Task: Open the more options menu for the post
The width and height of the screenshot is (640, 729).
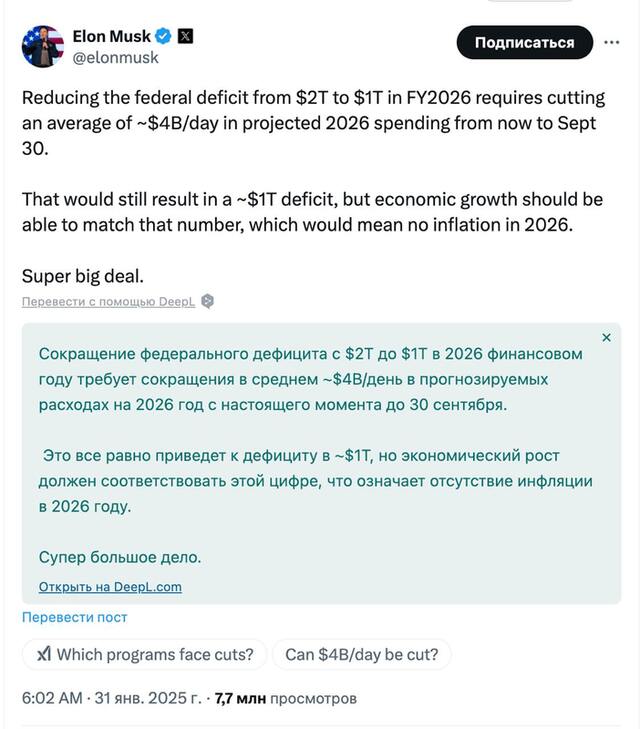Action: coord(610,42)
